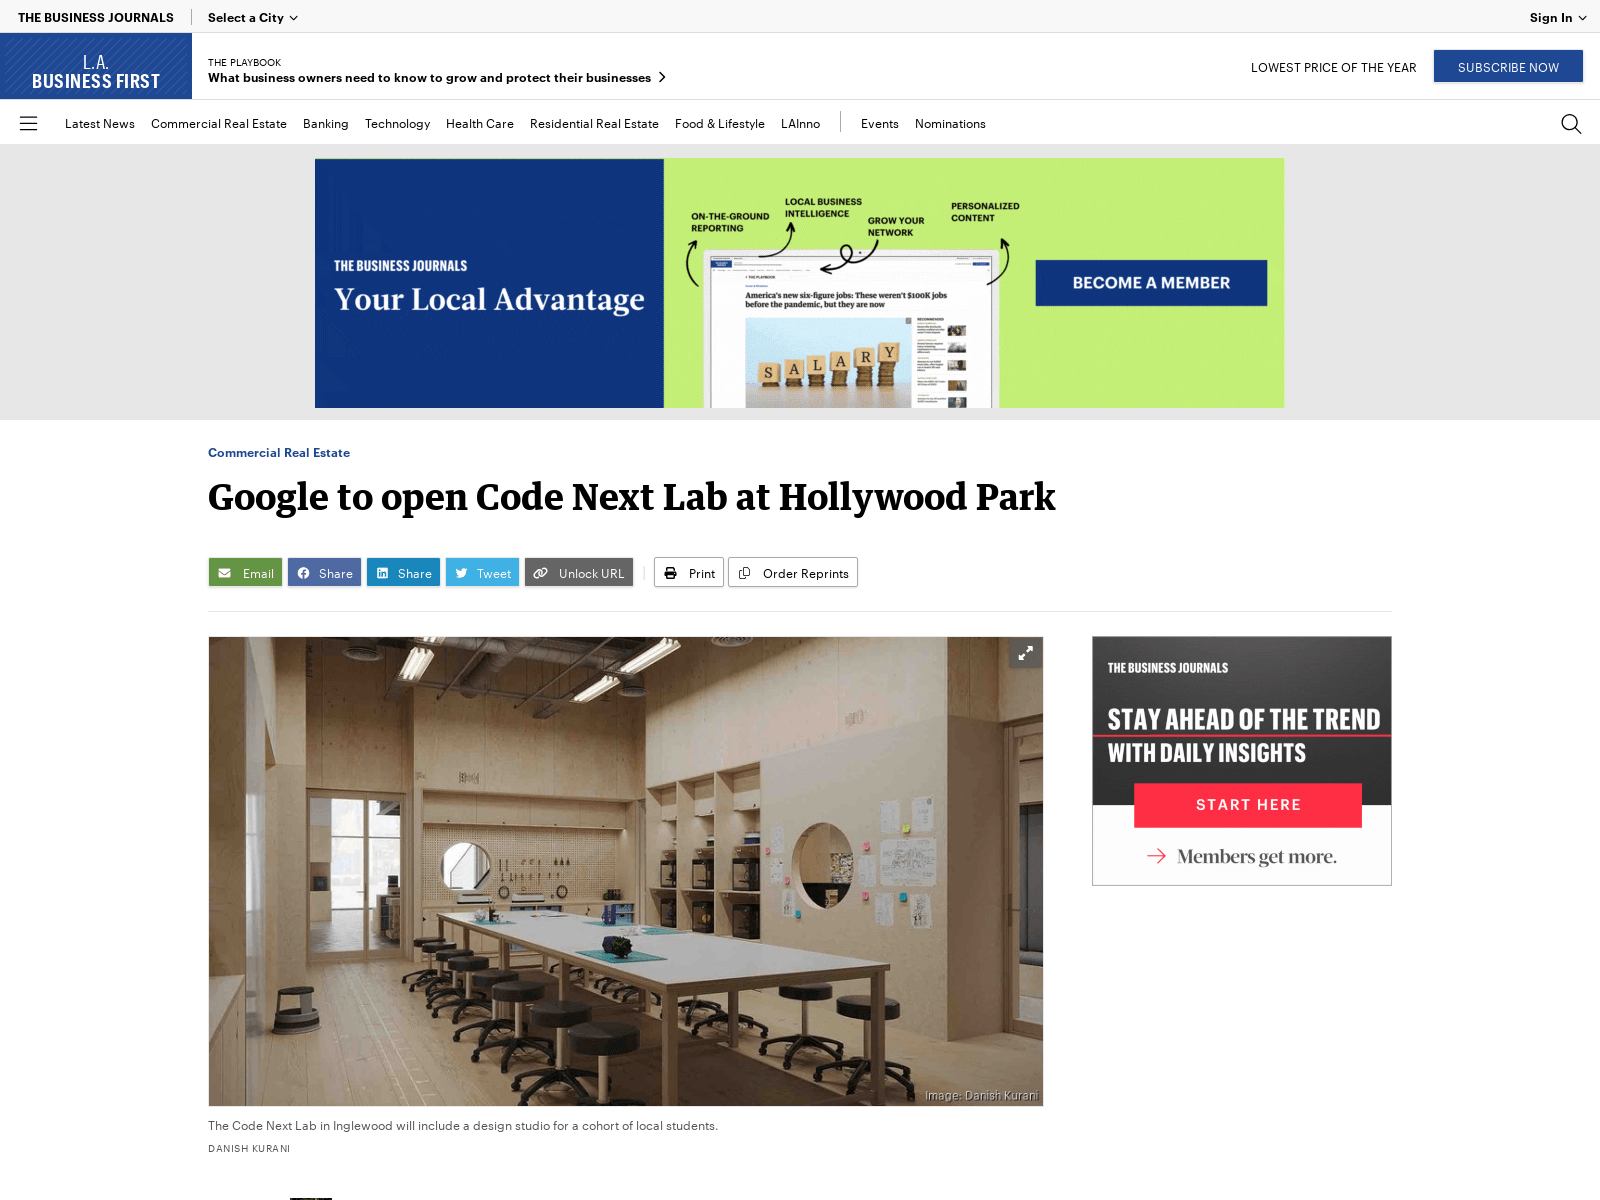
Task: Click Become a Member banner button
Action: pos(1151,283)
